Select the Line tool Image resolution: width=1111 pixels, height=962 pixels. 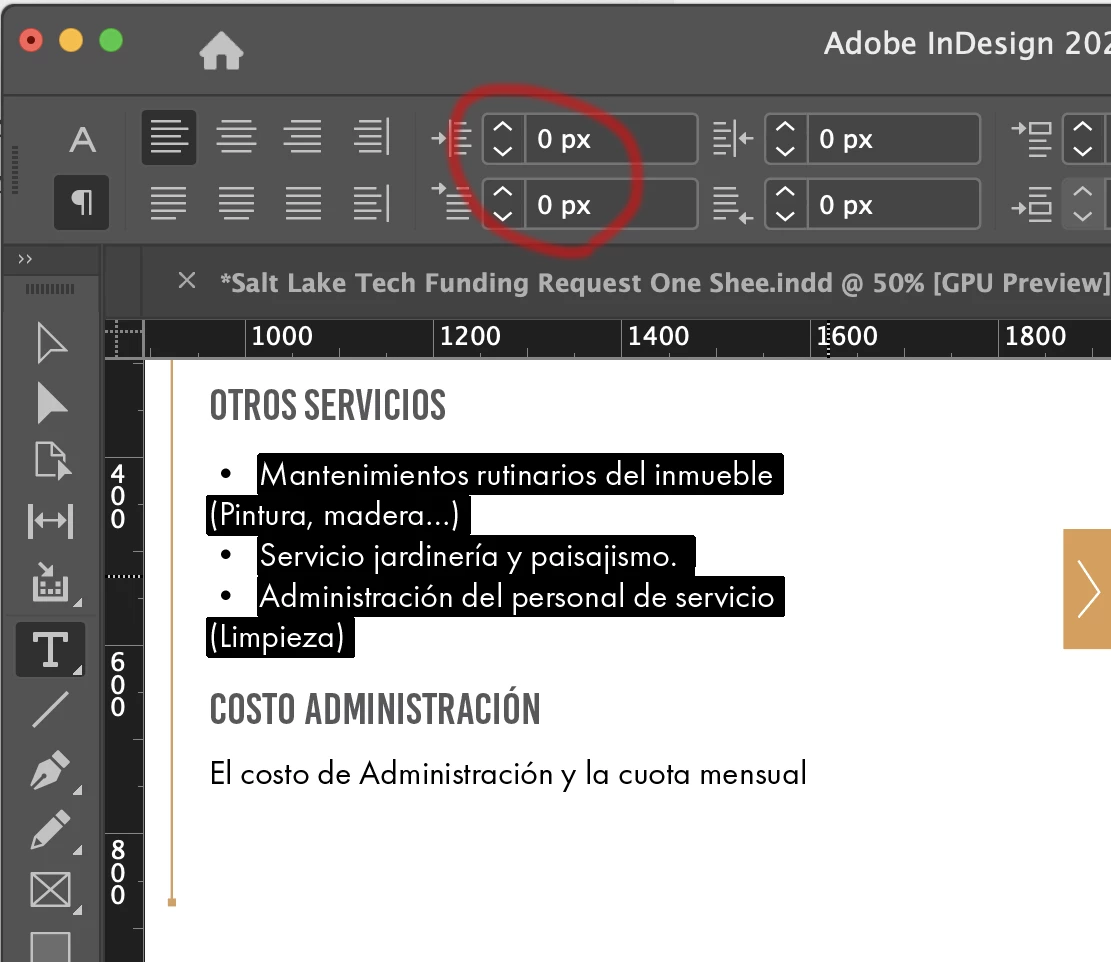click(x=51, y=709)
